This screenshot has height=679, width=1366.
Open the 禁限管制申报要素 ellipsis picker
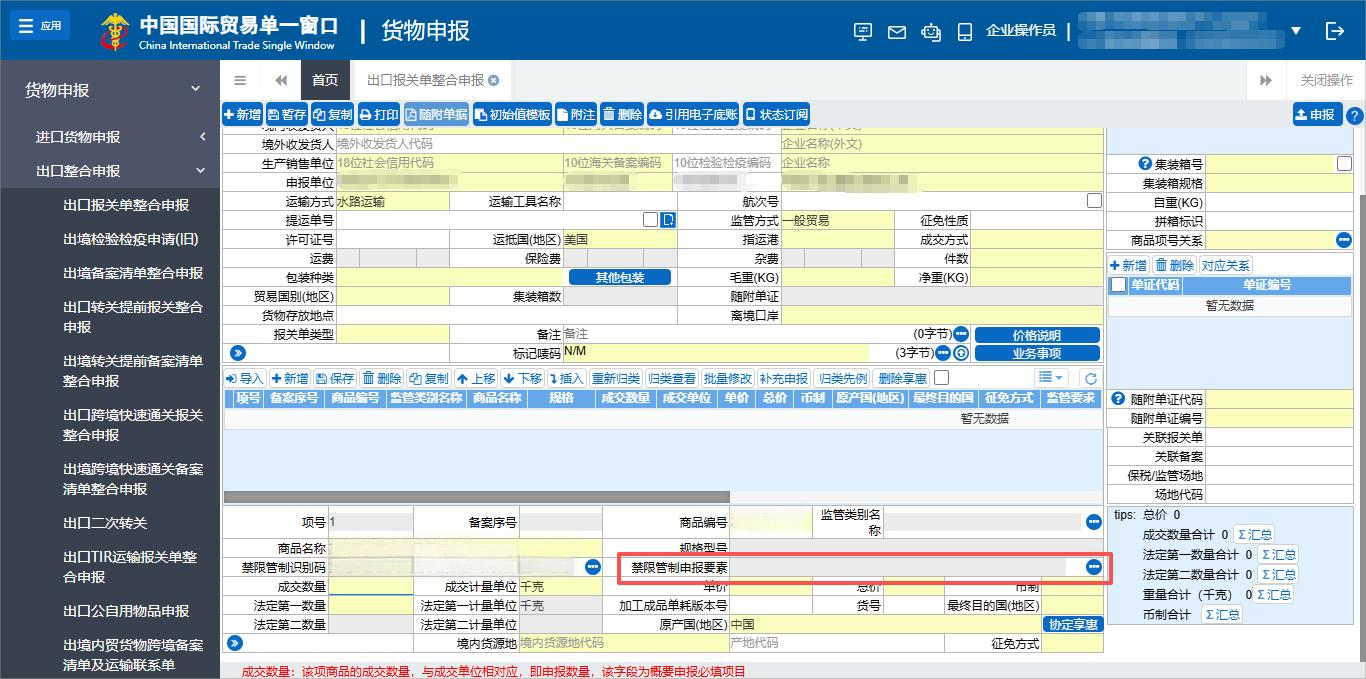[1092, 566]
